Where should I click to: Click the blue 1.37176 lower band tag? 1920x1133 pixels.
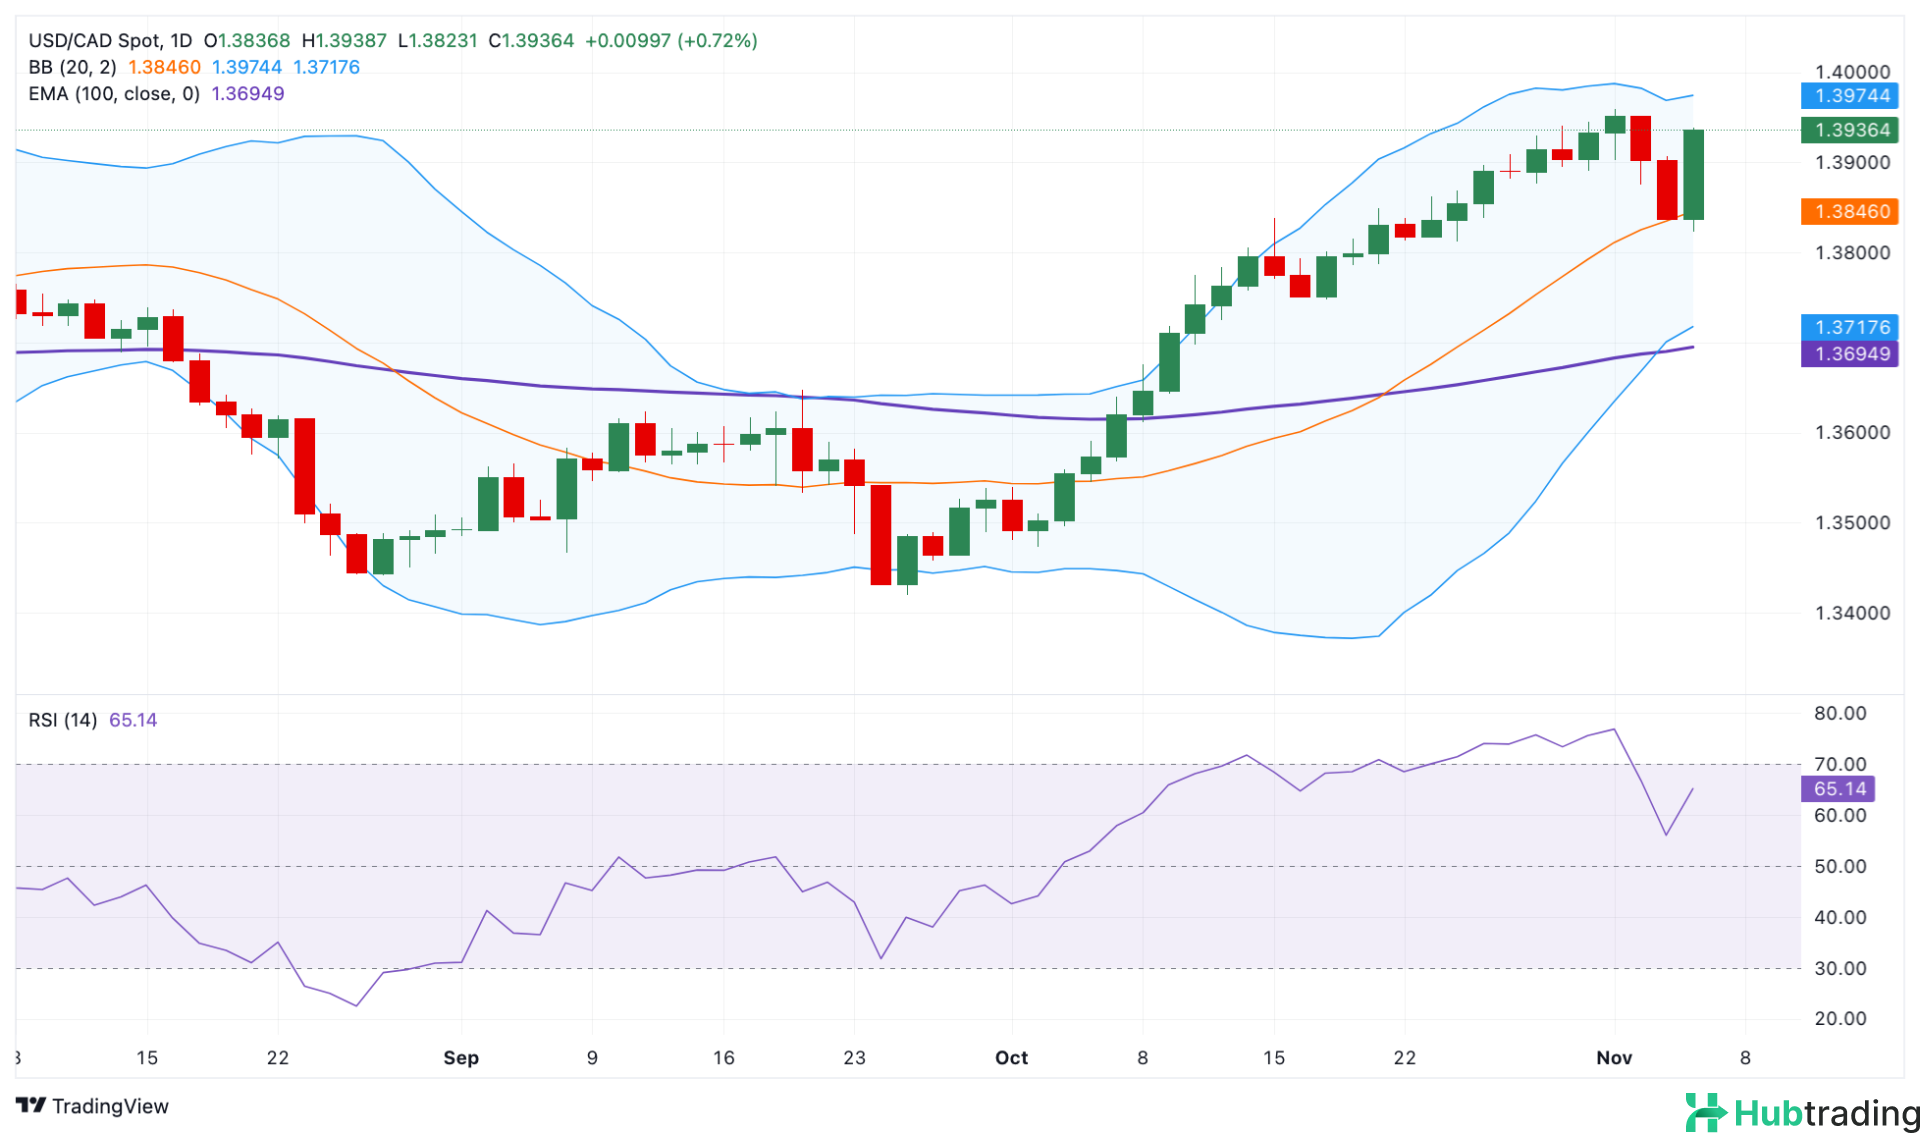tap(1851, 327)
